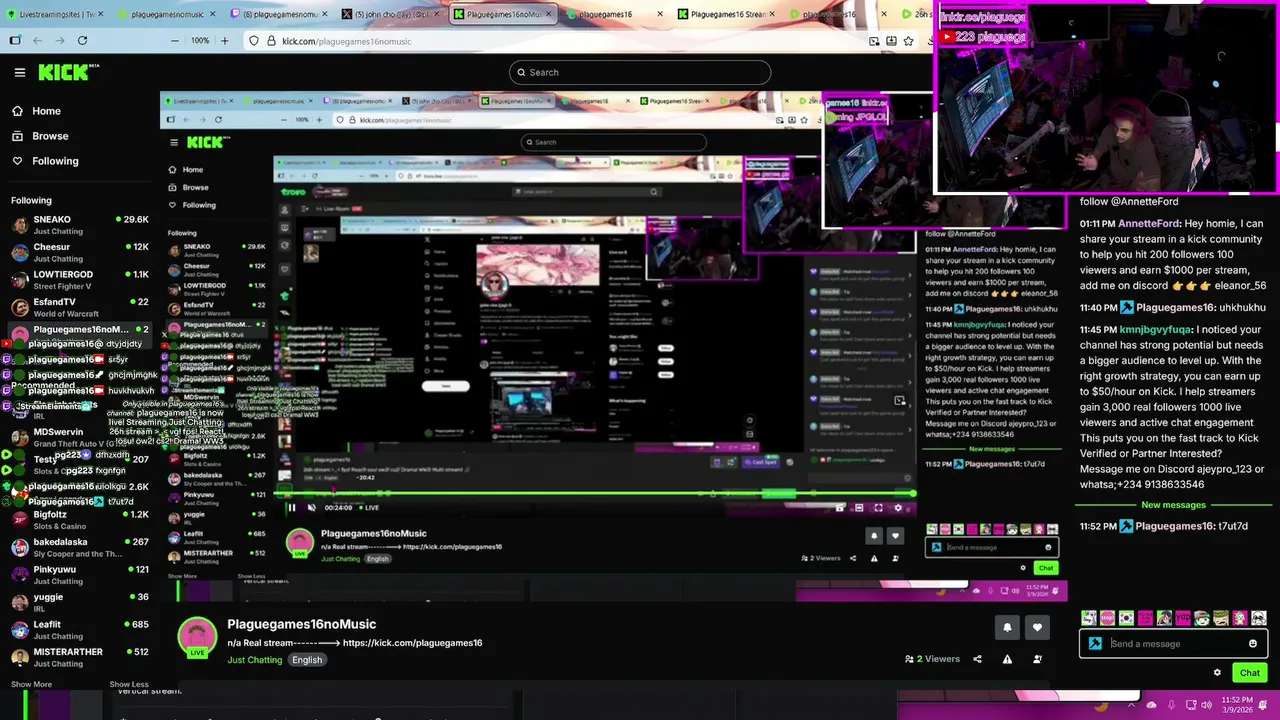Image resolution: width=1280 pixels, height=720 pixels.
Task: Jump to New messages in chat
Action: click(1173, 505)
